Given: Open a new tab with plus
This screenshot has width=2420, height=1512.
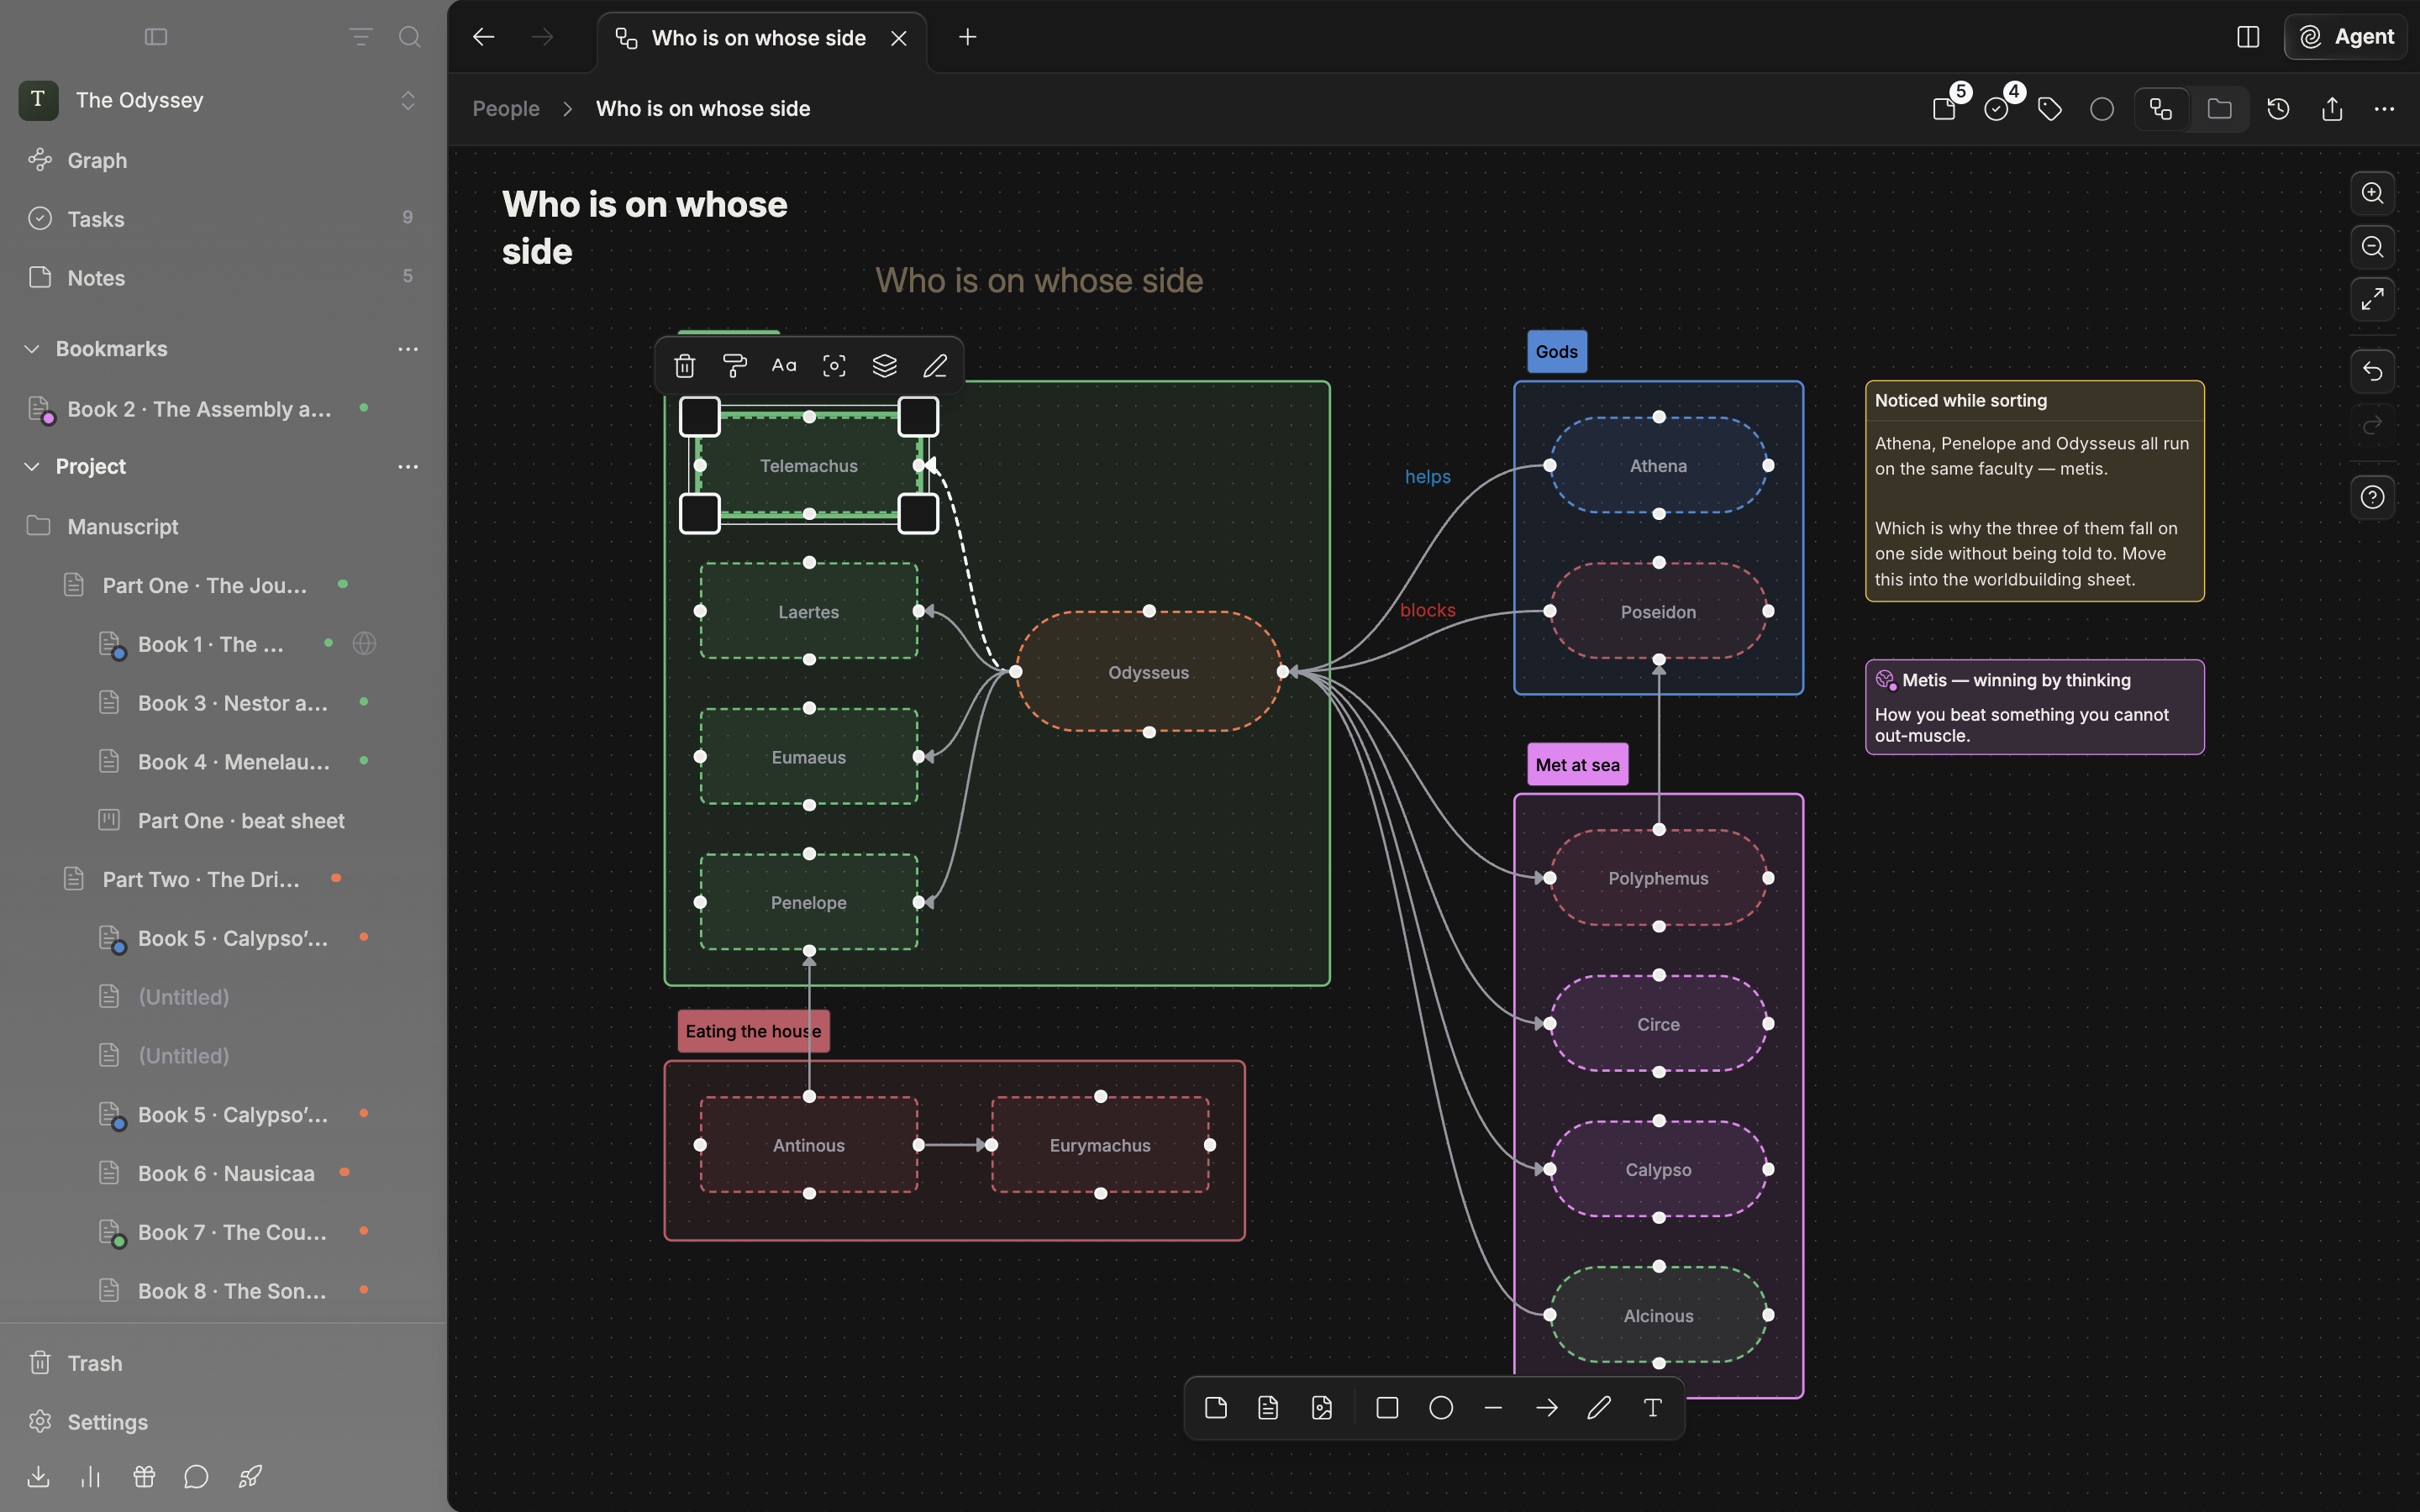Looking at the screenshot, I should (x=967, y=37).
